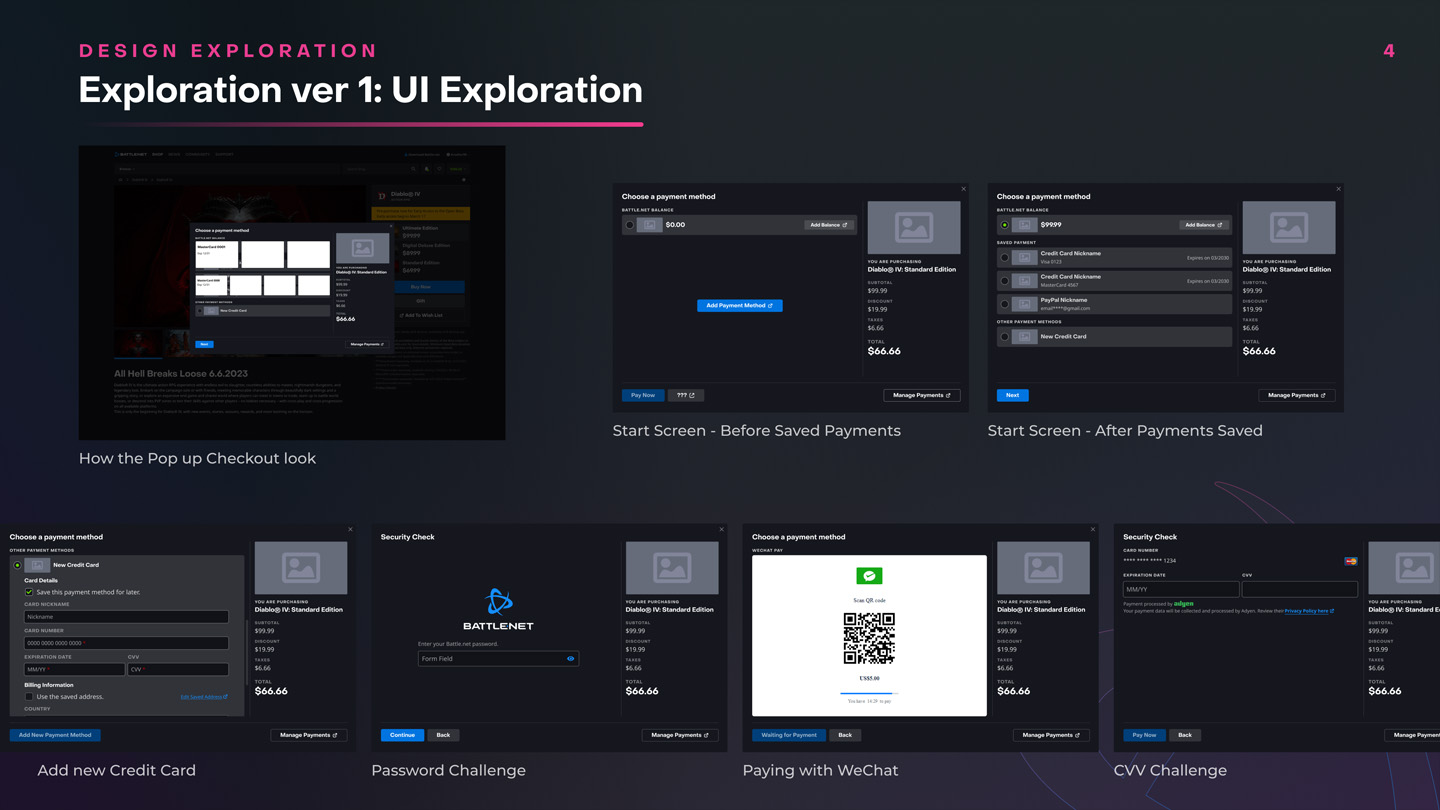
Task: Click 'Expires on 03/2030' on Visa 0123 row
Action: point(1208,258)
